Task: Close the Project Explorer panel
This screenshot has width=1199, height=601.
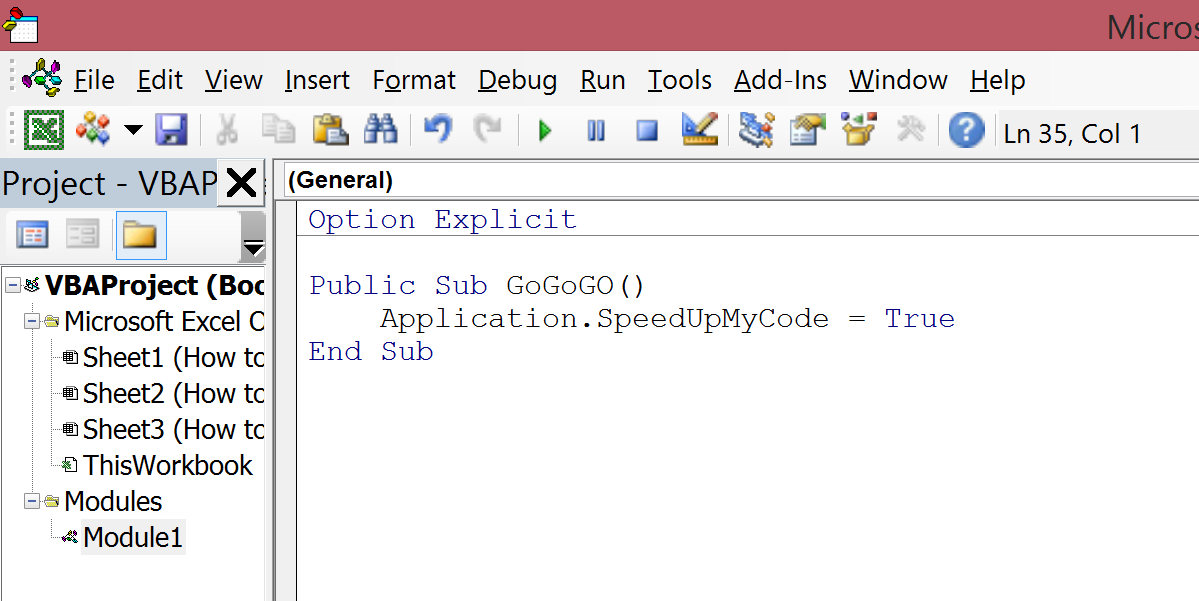Action: pyautogui.click(x=241, y=183)
